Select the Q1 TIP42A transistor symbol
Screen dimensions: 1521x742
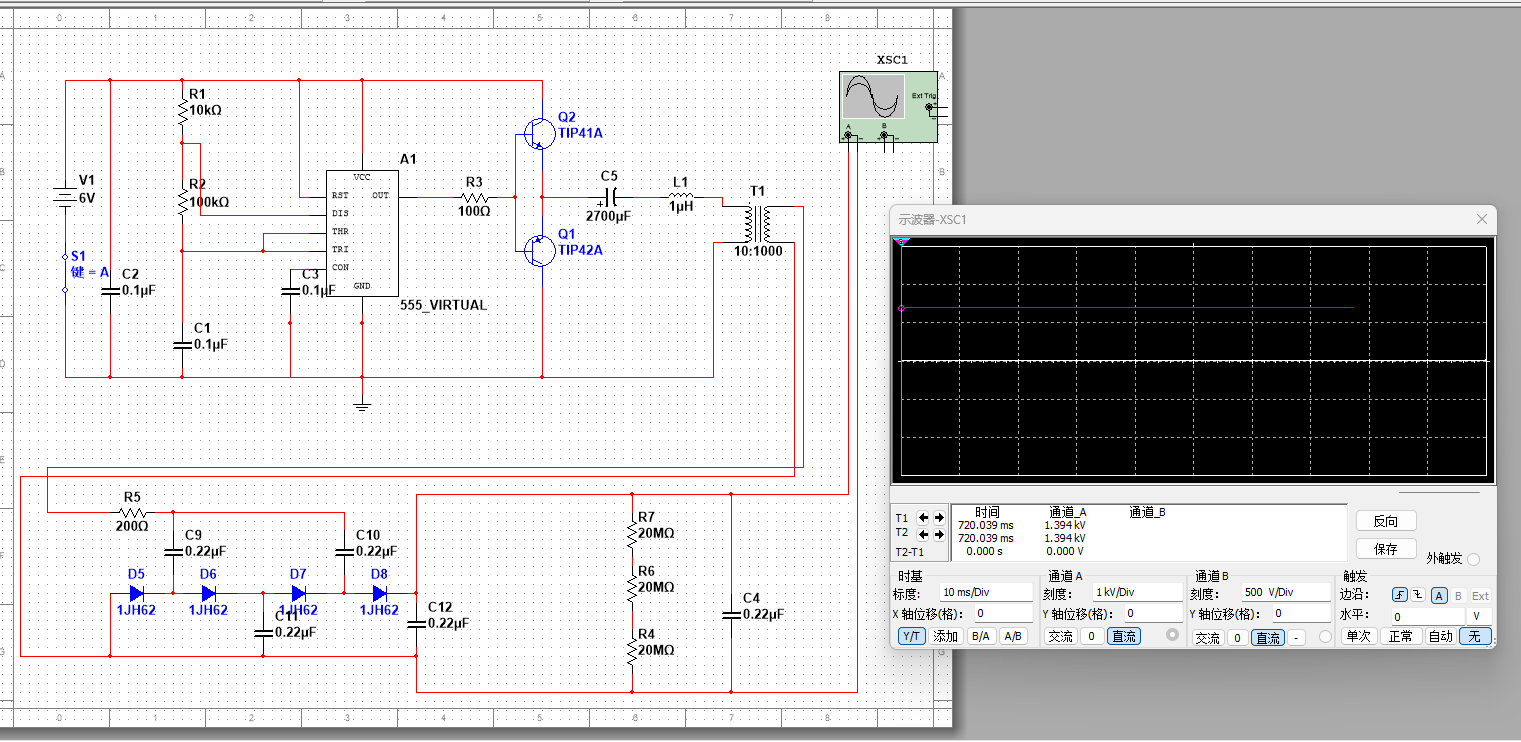click(539, 250)
